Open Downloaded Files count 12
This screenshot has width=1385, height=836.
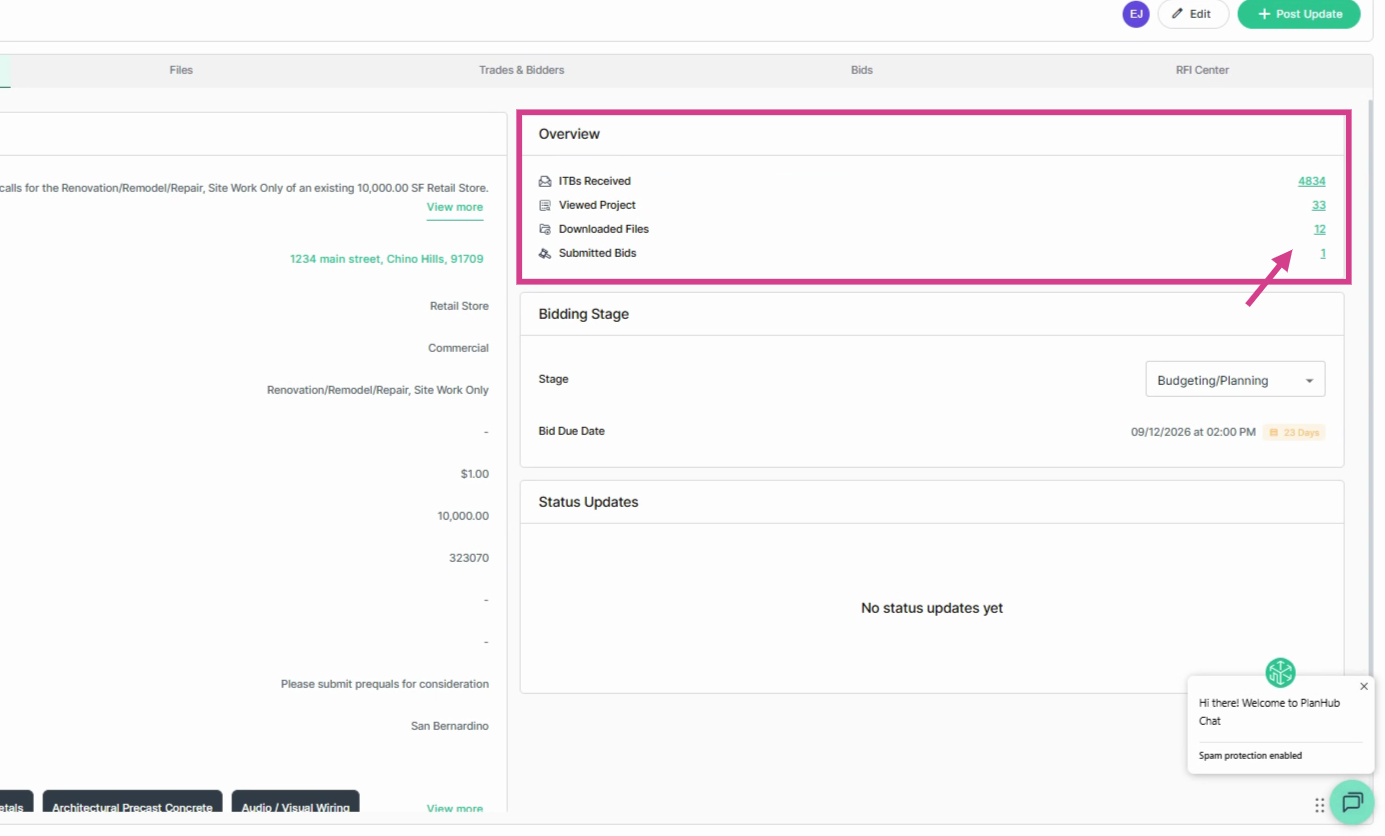[x=1320, y=229]
